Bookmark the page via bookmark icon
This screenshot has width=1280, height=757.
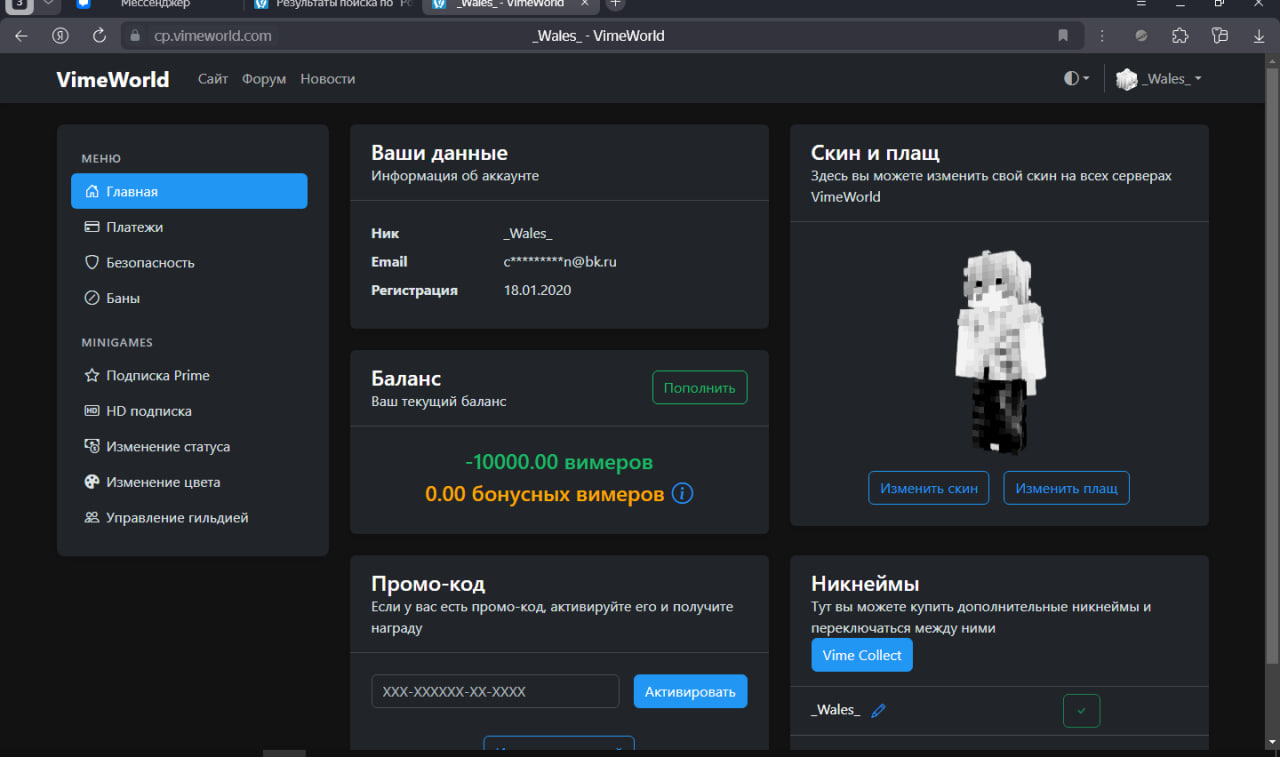(1063, 35)
